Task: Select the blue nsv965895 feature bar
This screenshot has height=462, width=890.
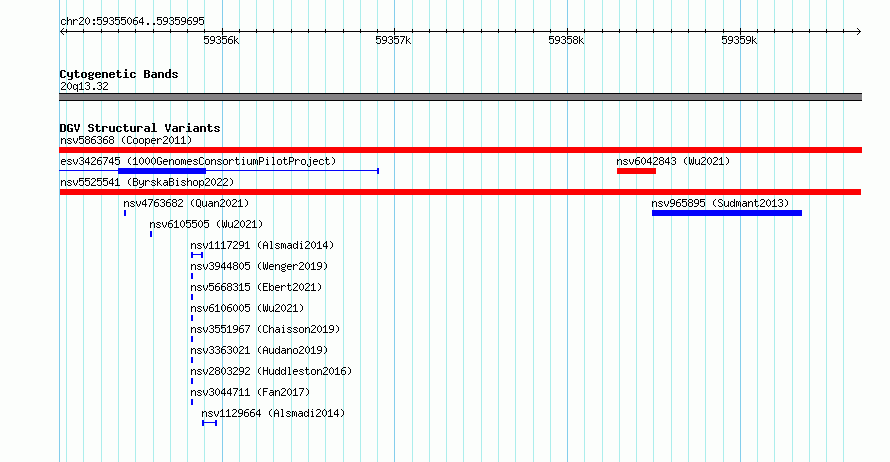Action: (727, 213)
